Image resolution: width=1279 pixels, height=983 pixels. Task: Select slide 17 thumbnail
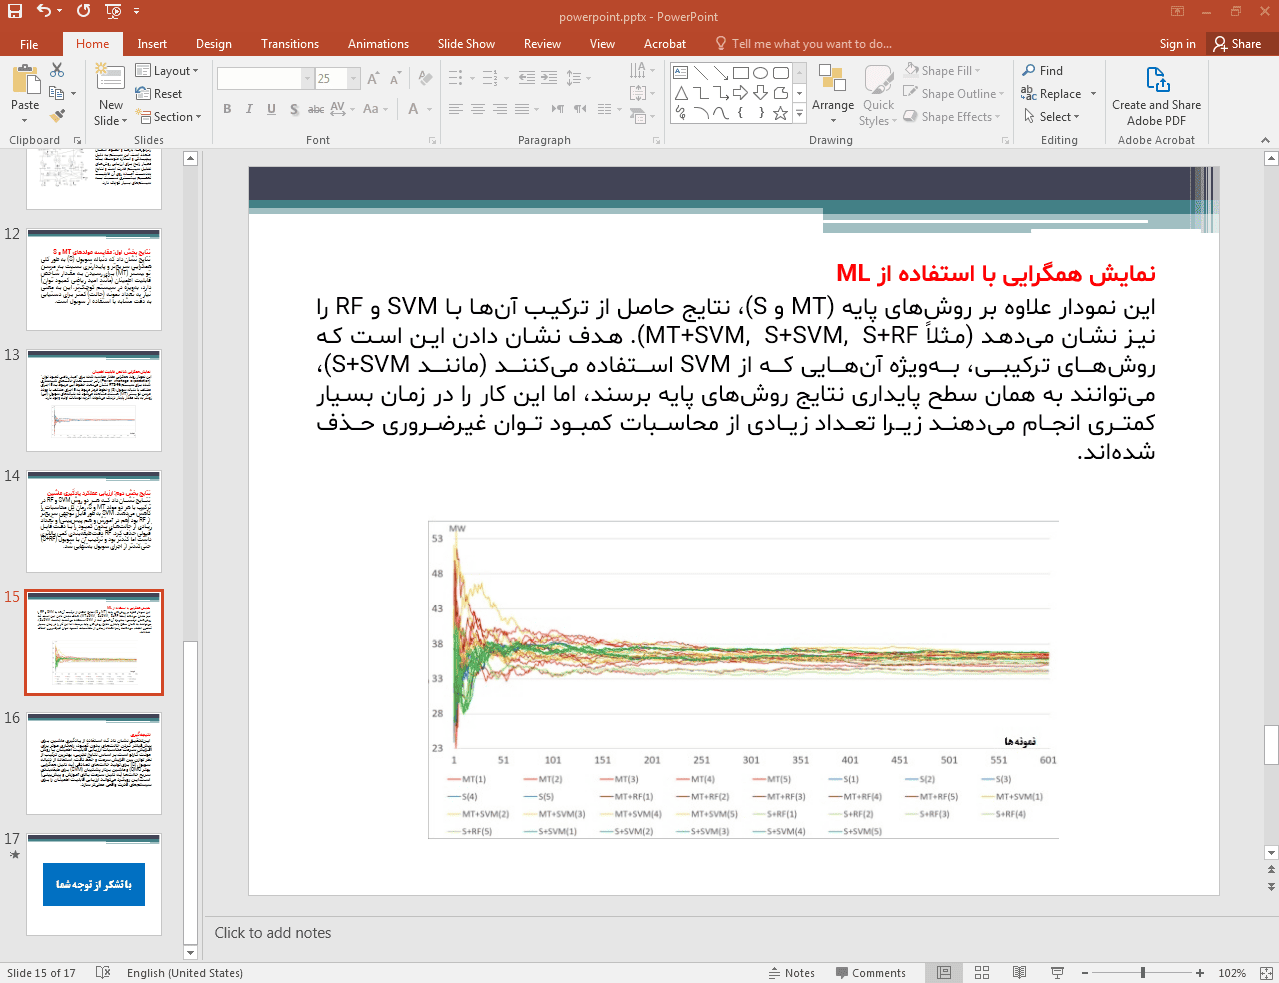tap(94, 885)
